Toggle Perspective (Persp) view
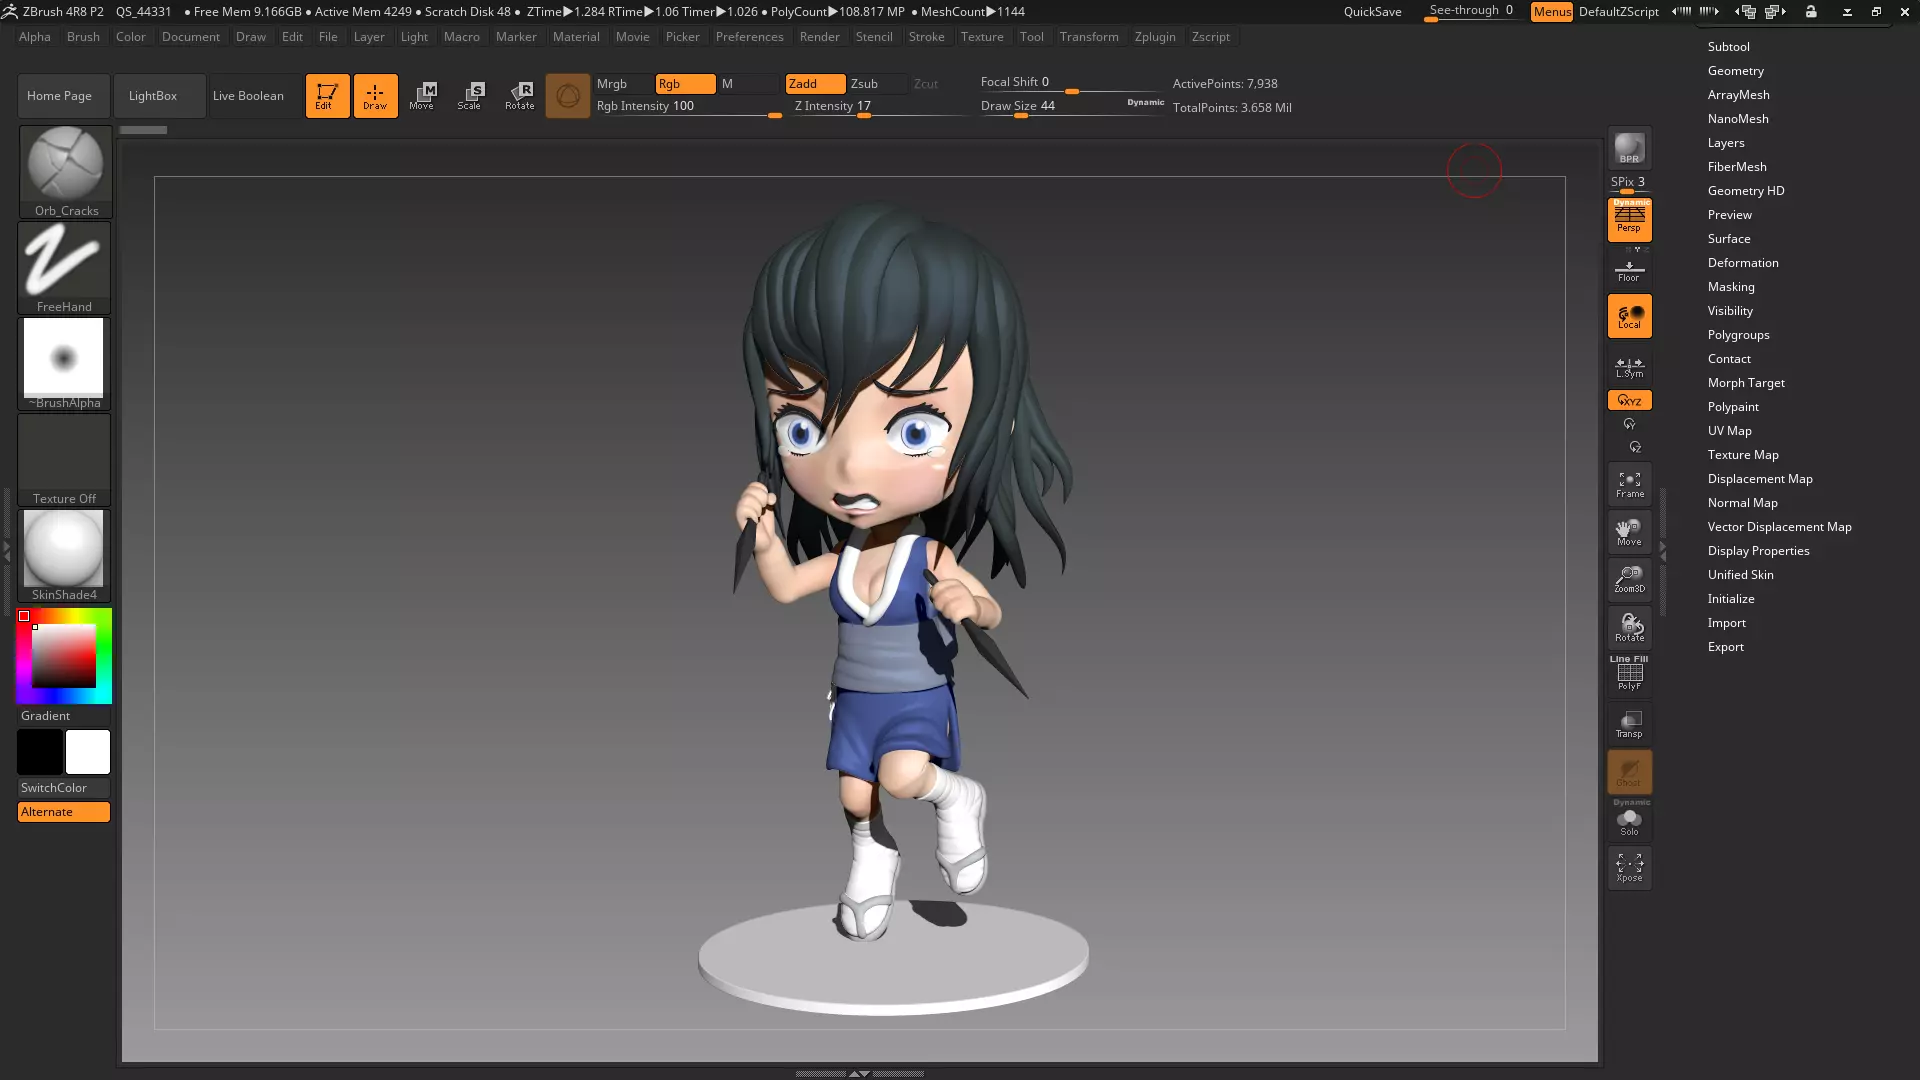This screenshot has width=1920, height=1080. point(1629,220)
